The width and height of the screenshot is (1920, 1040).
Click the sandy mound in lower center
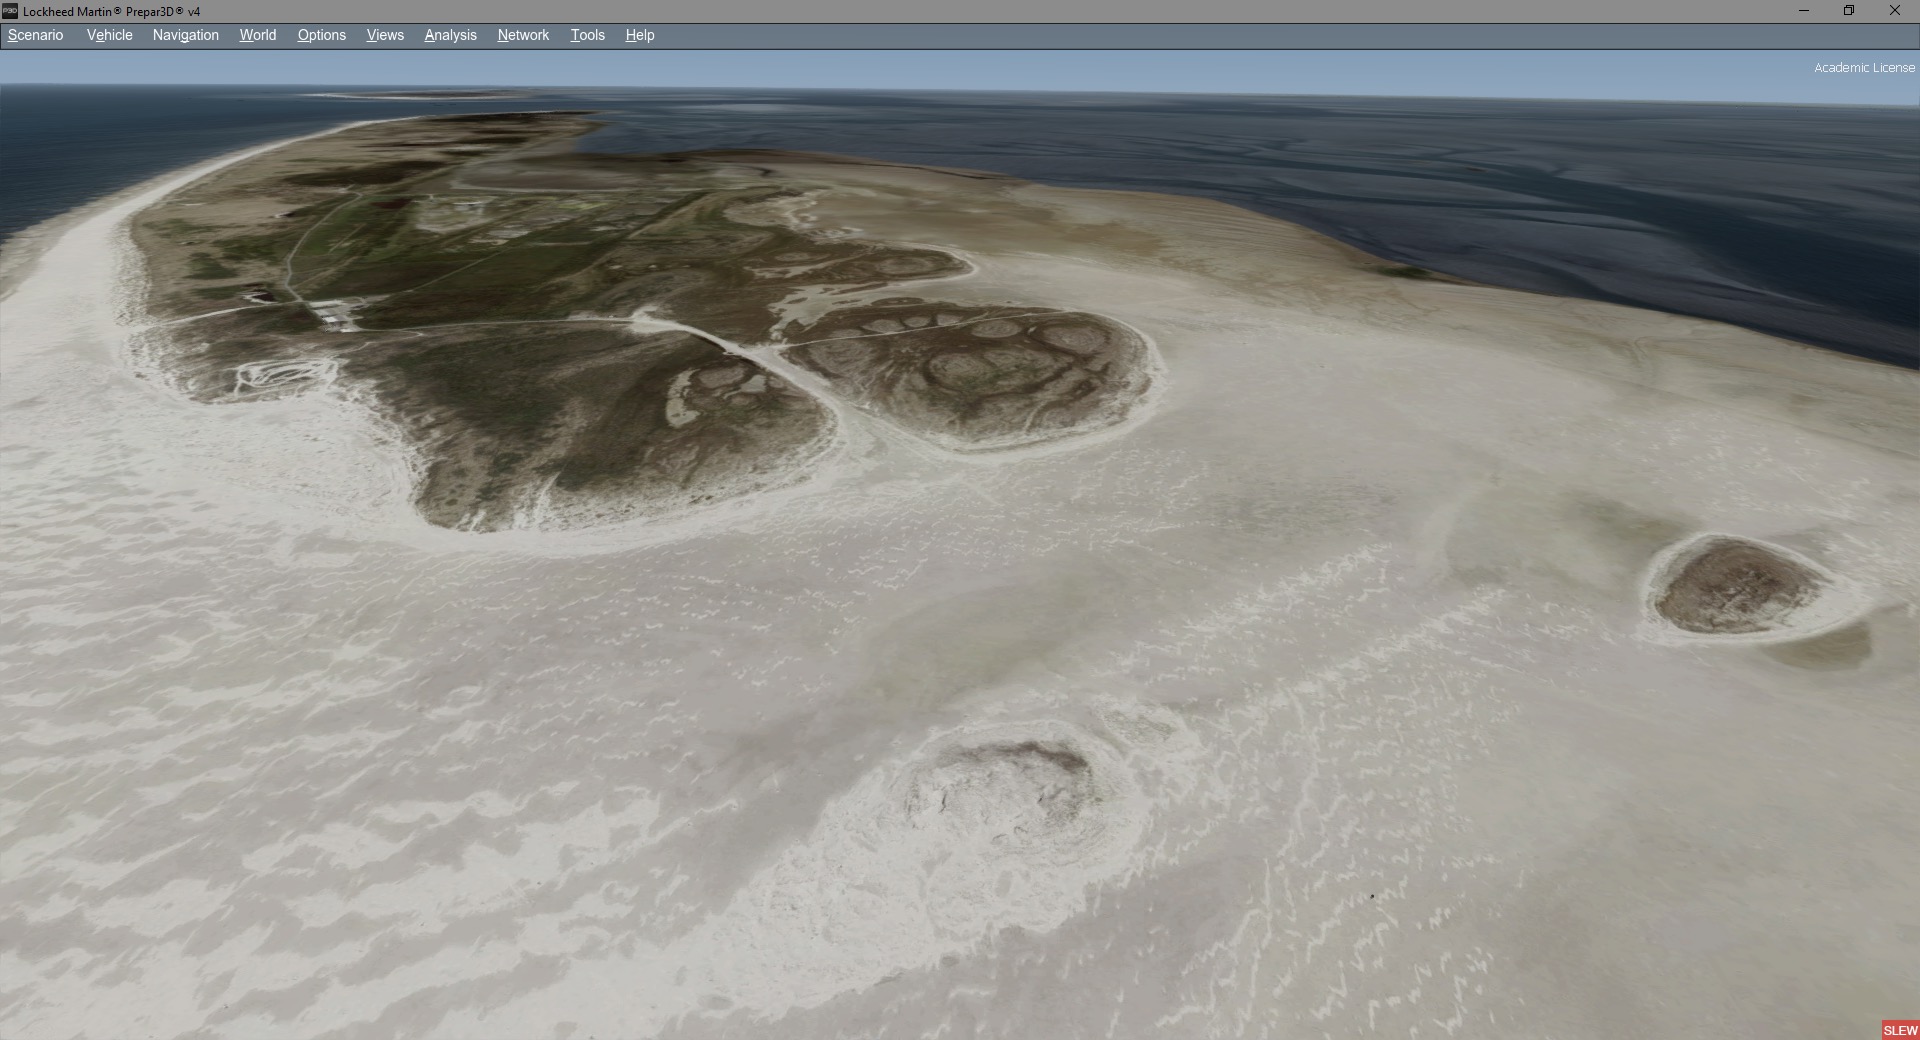point(1000,790)
